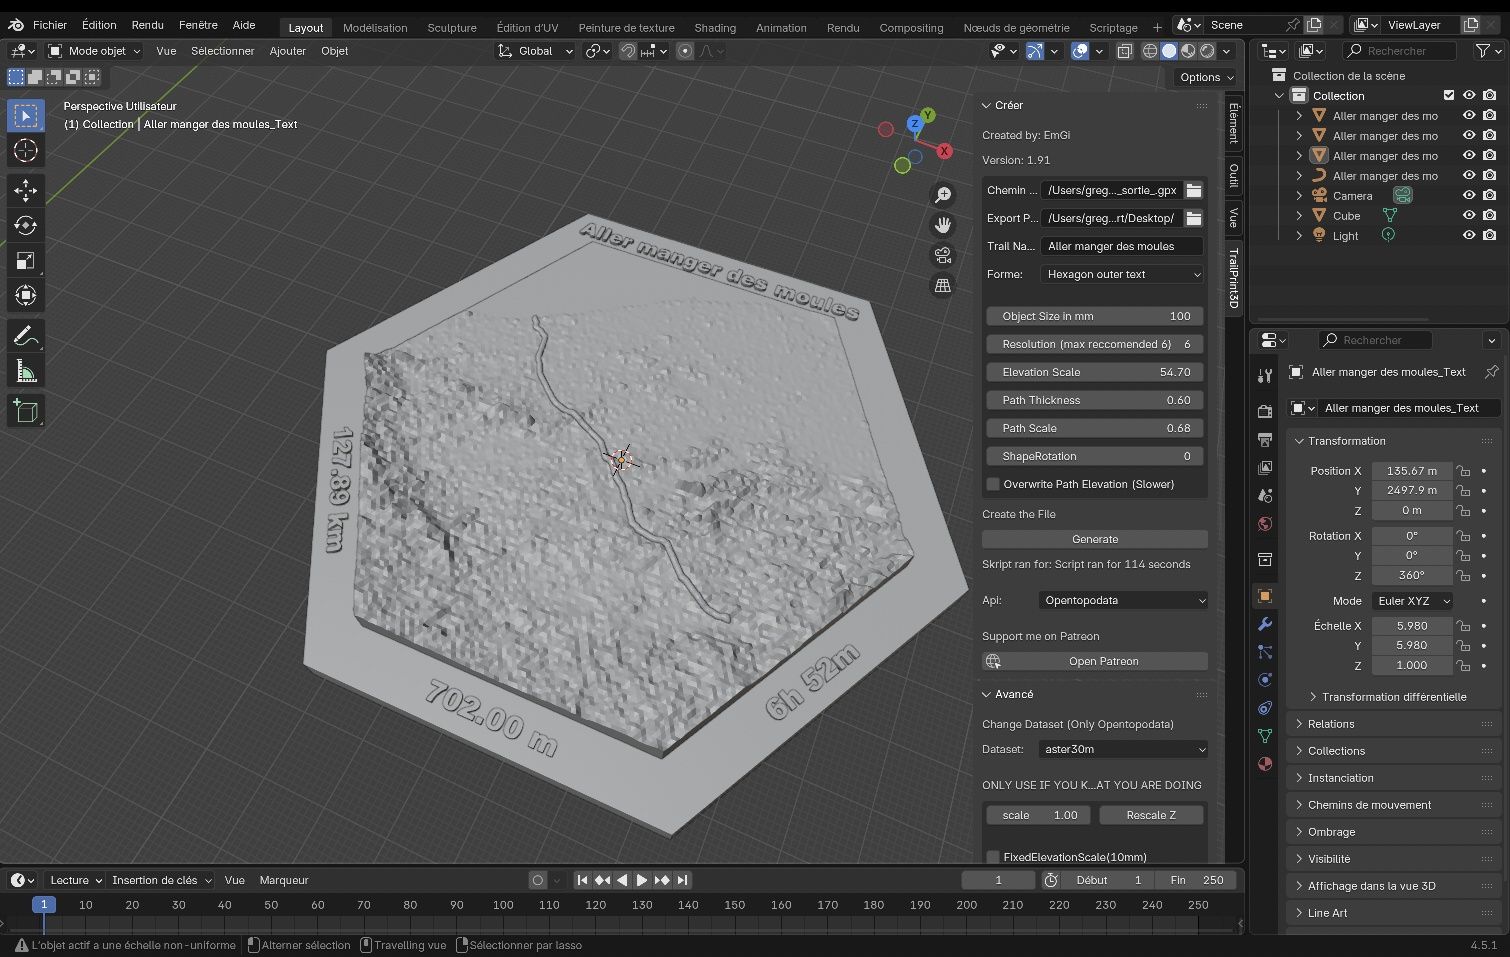1510x957 pixels.
Task: Open the Ajouter menu in viewport header
Action: point(288,51)
